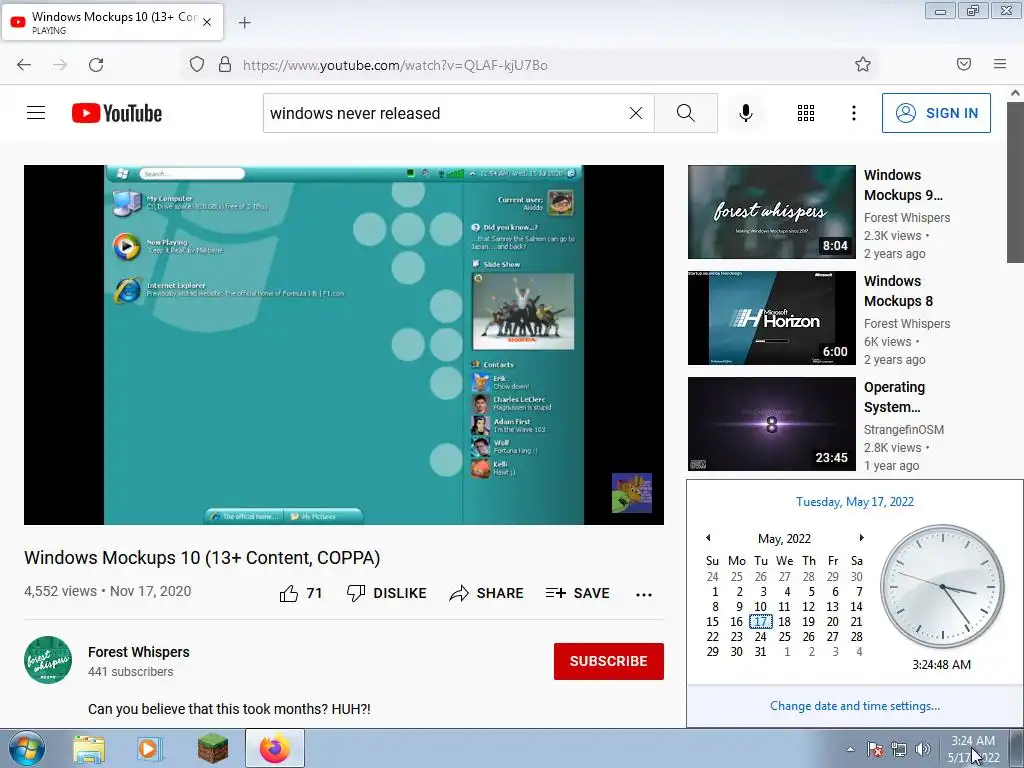Screen dimensions: 1024x768
Task: Reload the page in Firefox
Action: point(96,65)
